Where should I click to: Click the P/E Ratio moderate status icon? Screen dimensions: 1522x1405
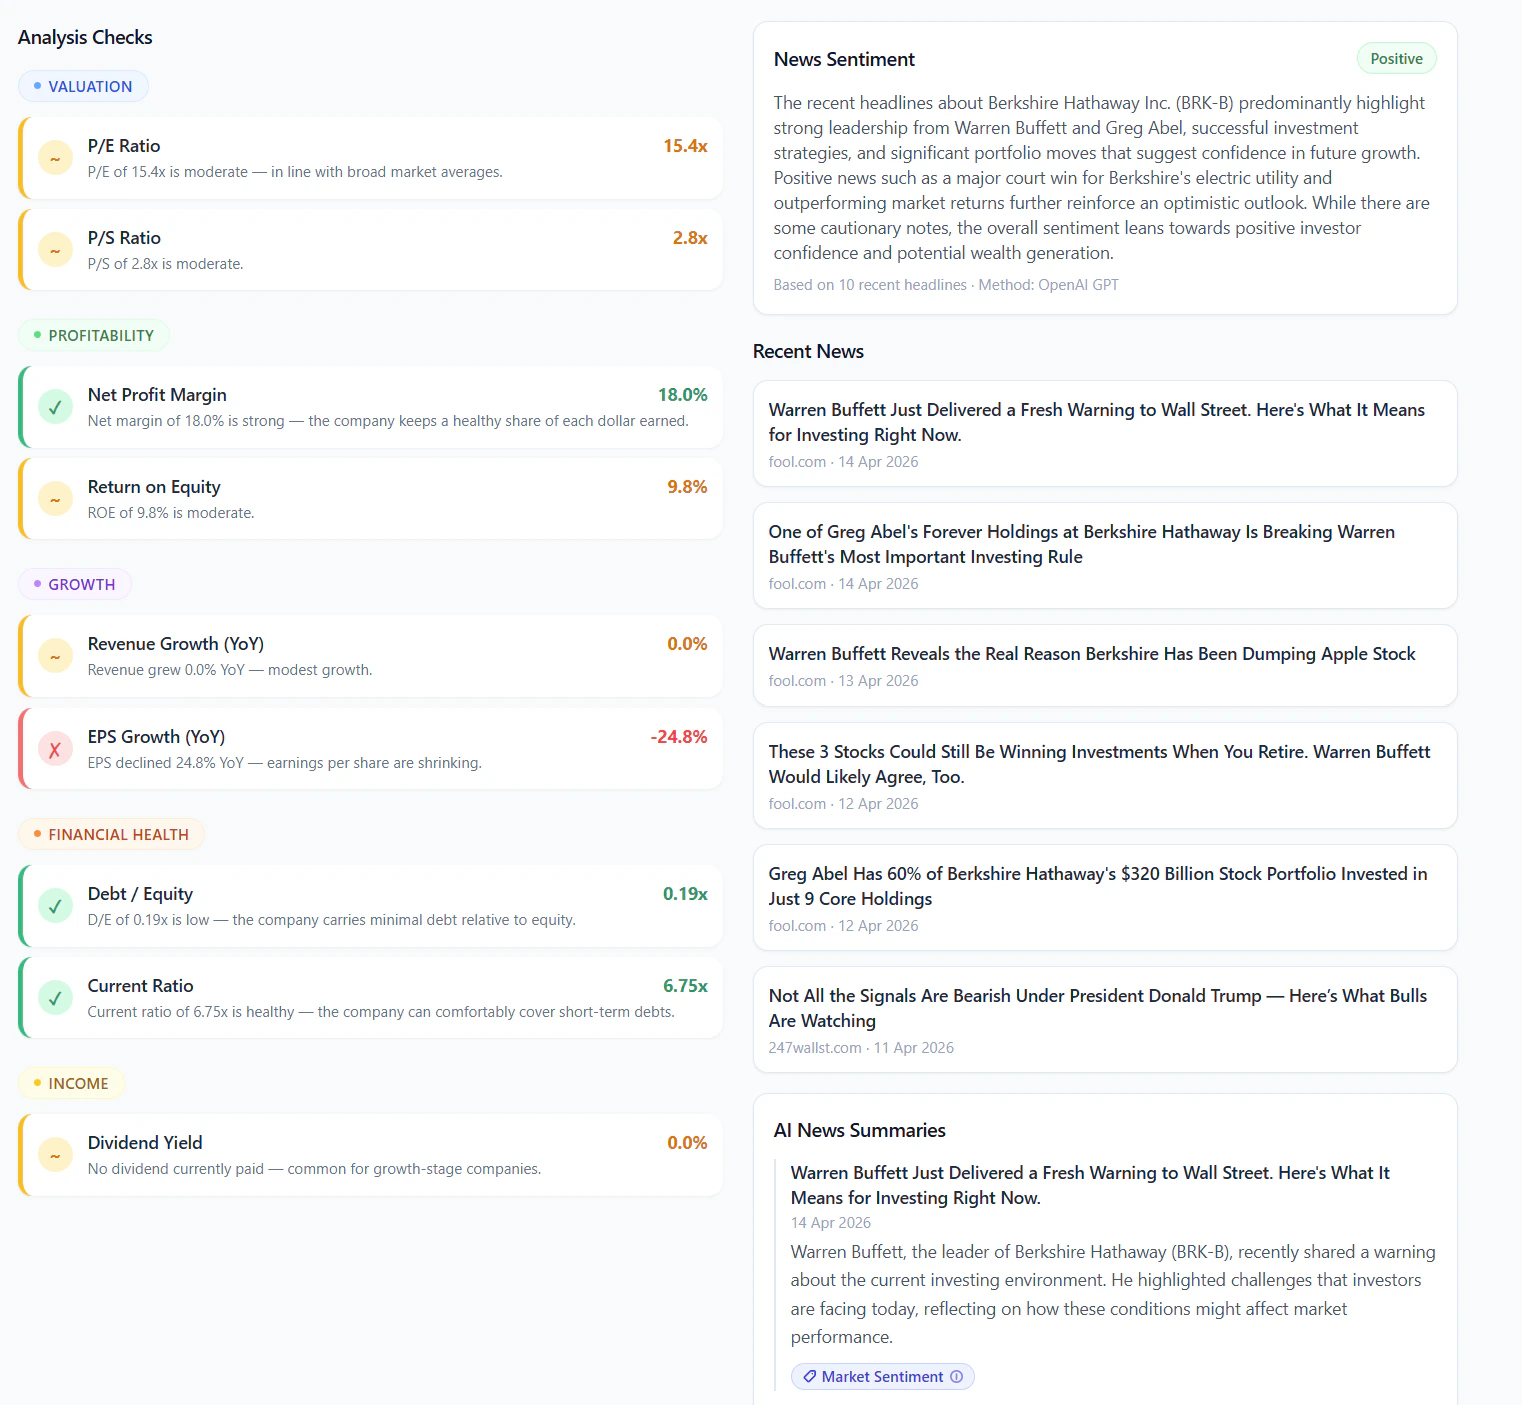pyautogui.click(x=55, y=158)
